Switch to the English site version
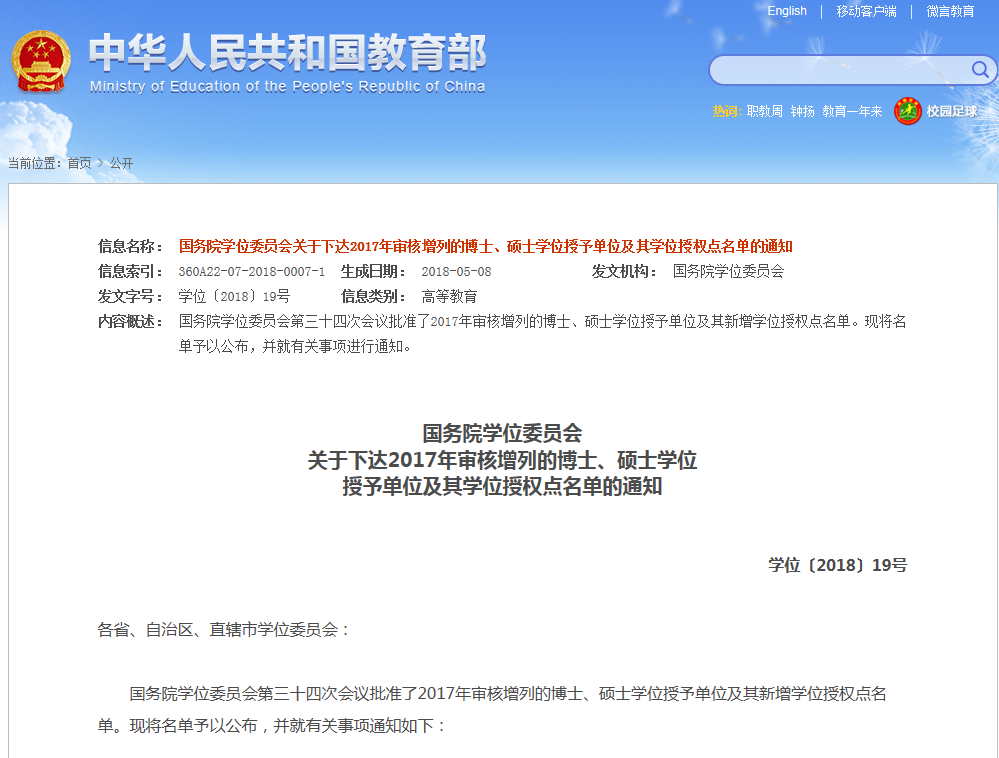 (x=787, y=11)
